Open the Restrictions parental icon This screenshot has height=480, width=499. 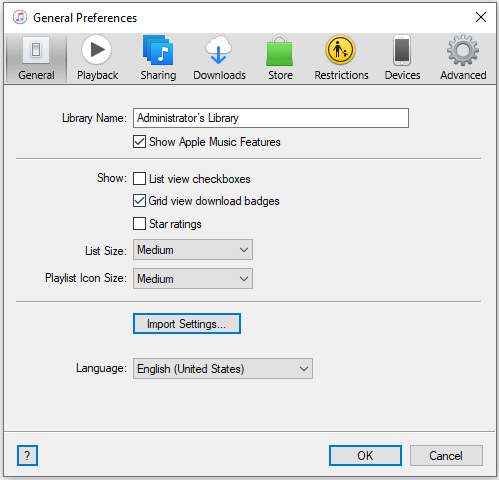click(341, 50)
